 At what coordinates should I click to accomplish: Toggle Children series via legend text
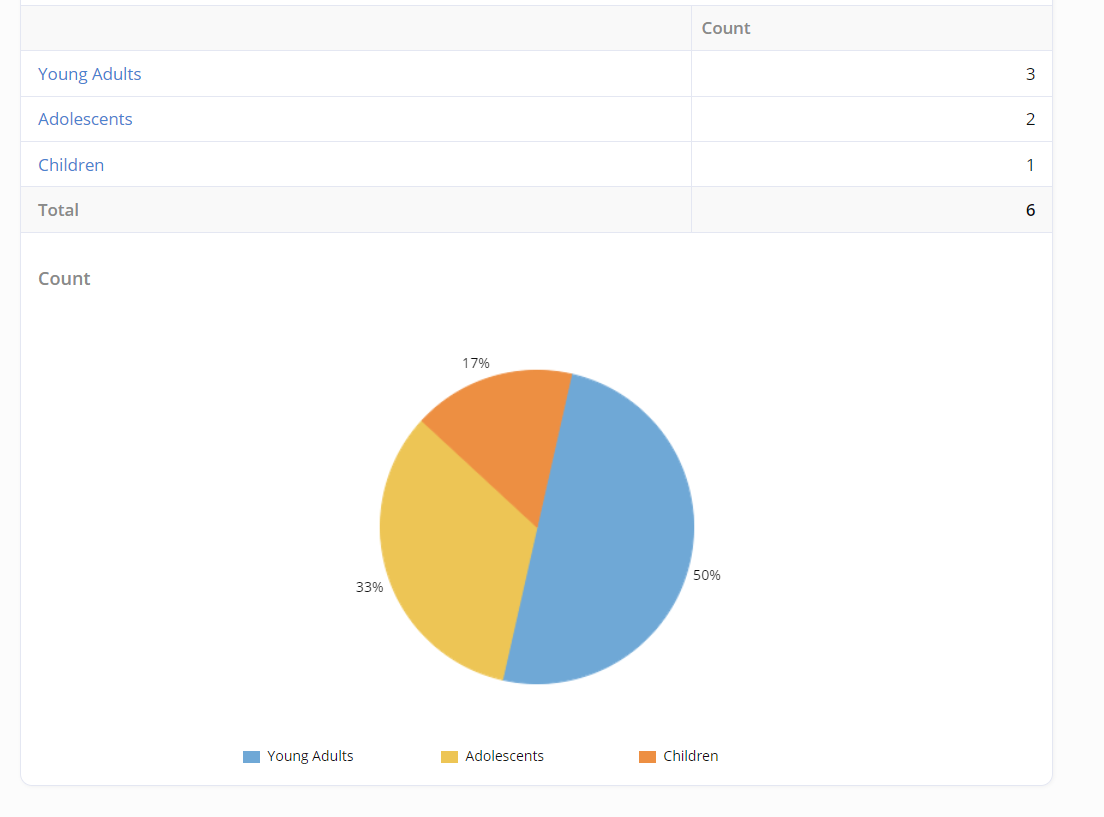click(x=690, y=756)
